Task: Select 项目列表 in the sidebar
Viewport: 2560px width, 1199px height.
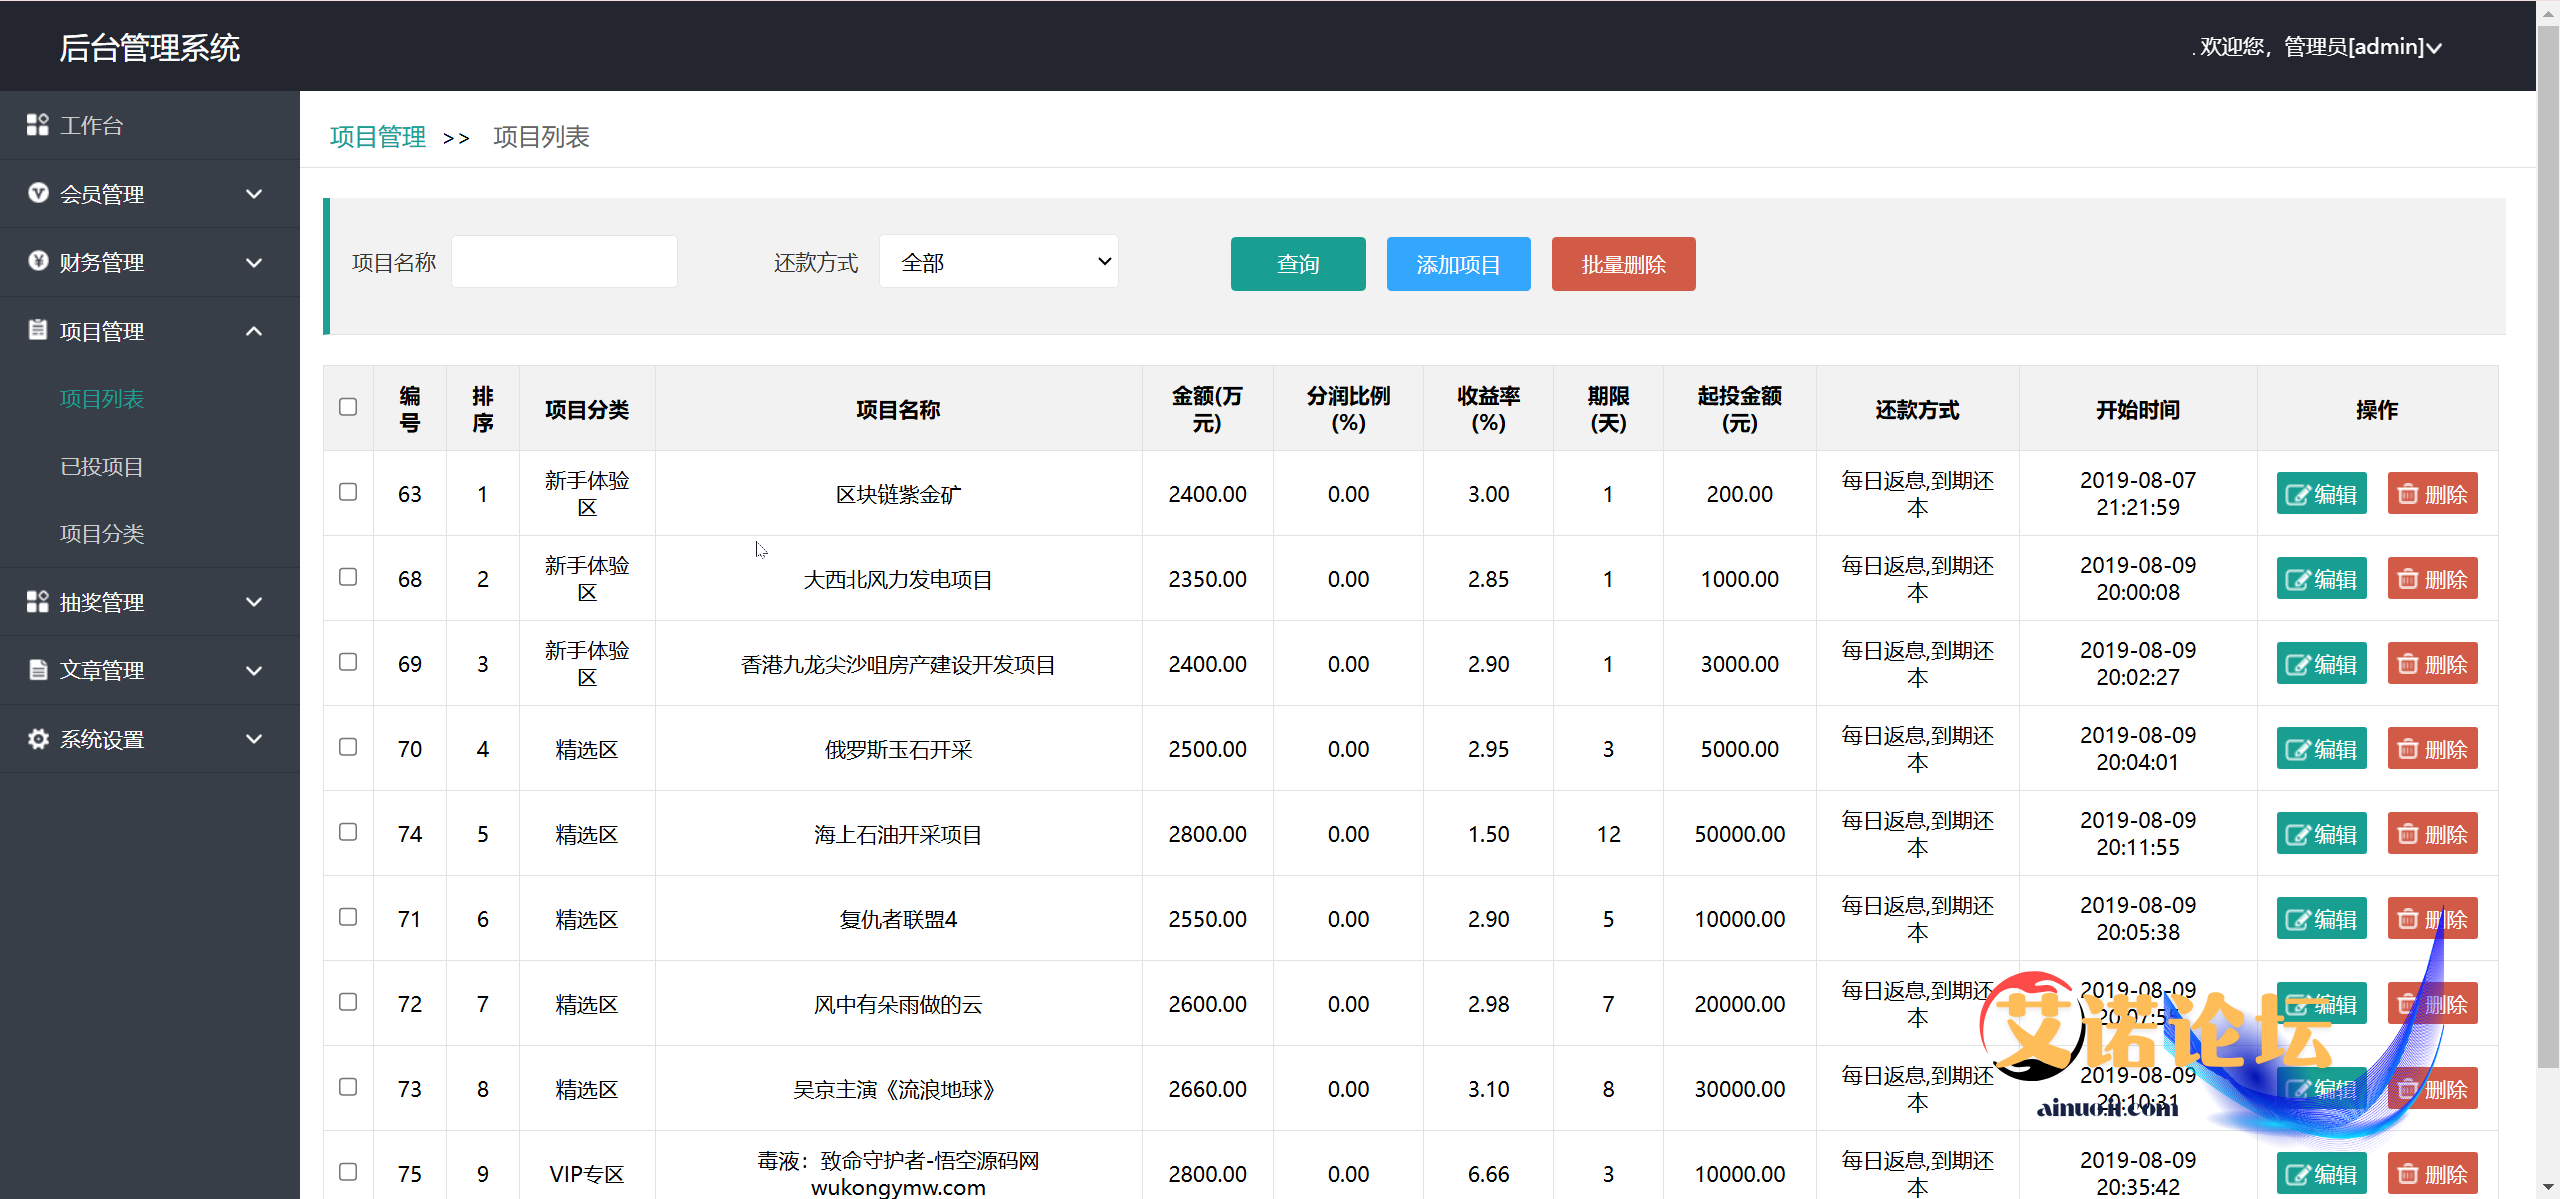Action: [x=102, y=399]
